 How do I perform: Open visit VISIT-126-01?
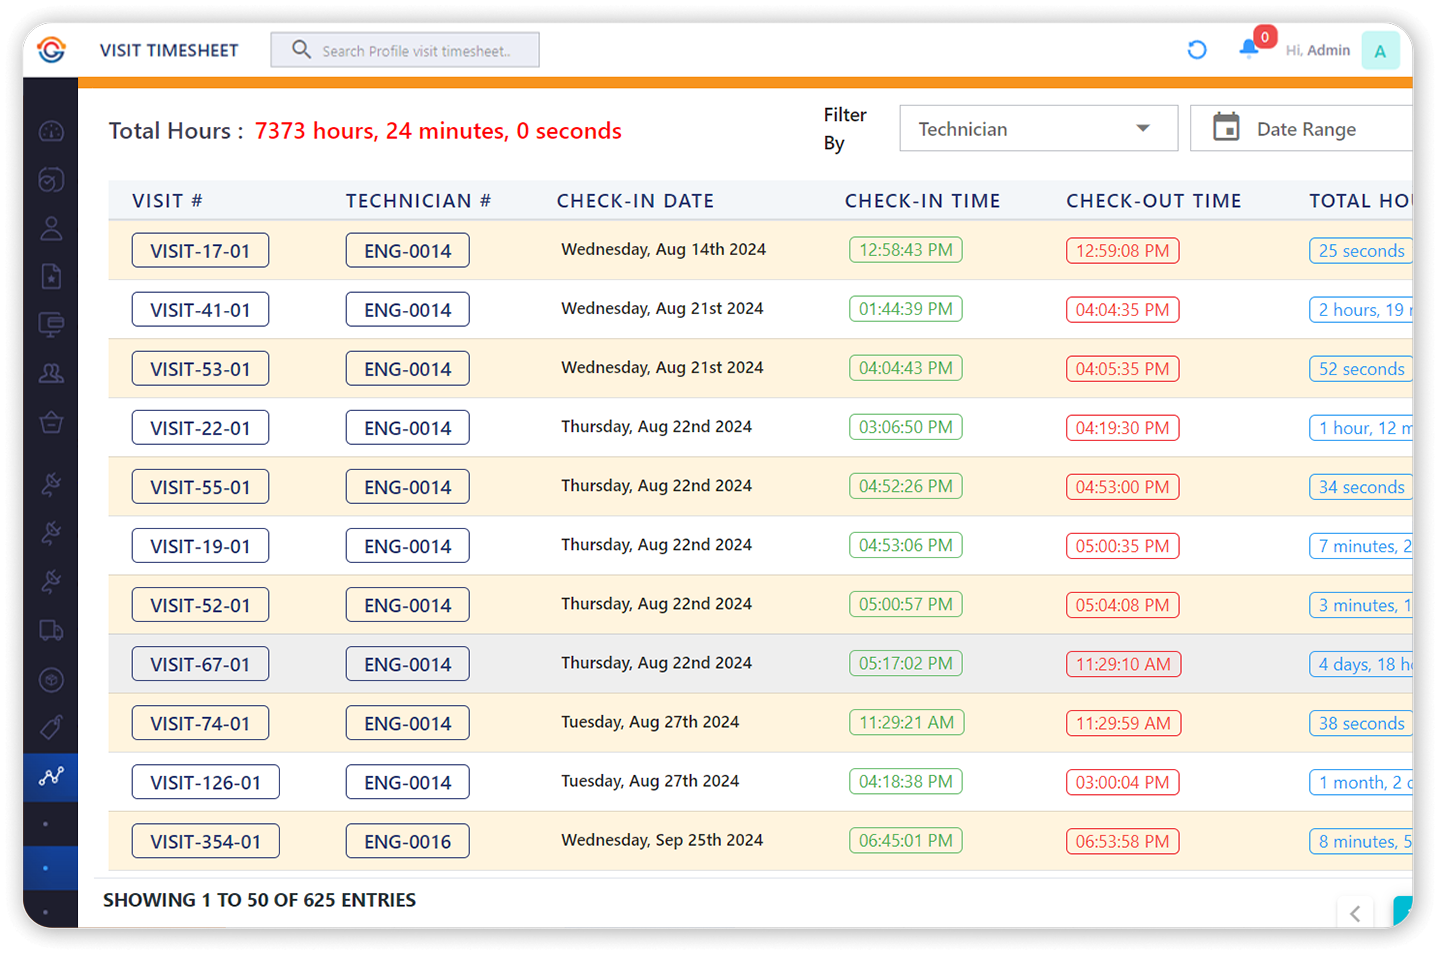pyautogui.click(x=205, y=781)
